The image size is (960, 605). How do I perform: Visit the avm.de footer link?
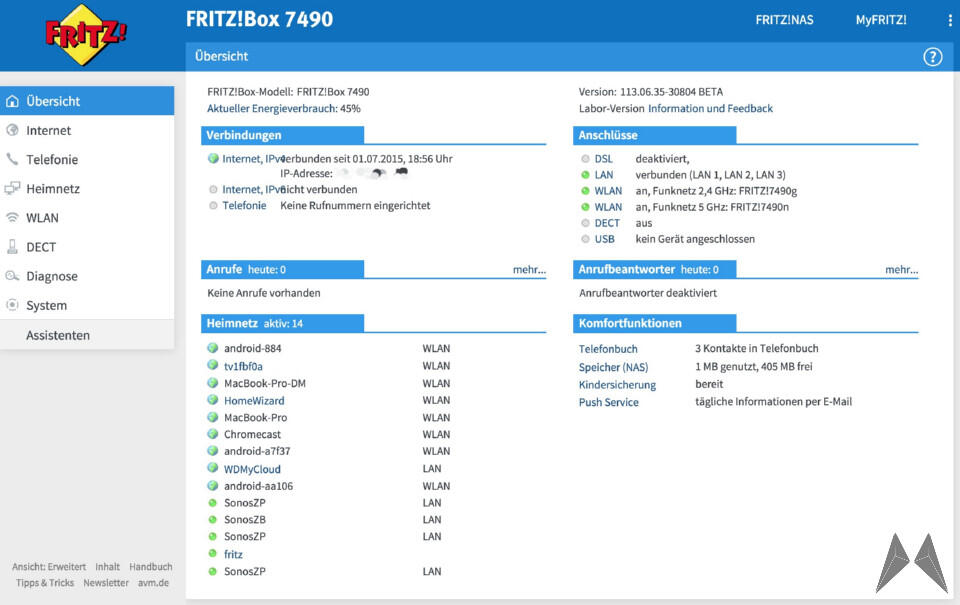point(153,583)
